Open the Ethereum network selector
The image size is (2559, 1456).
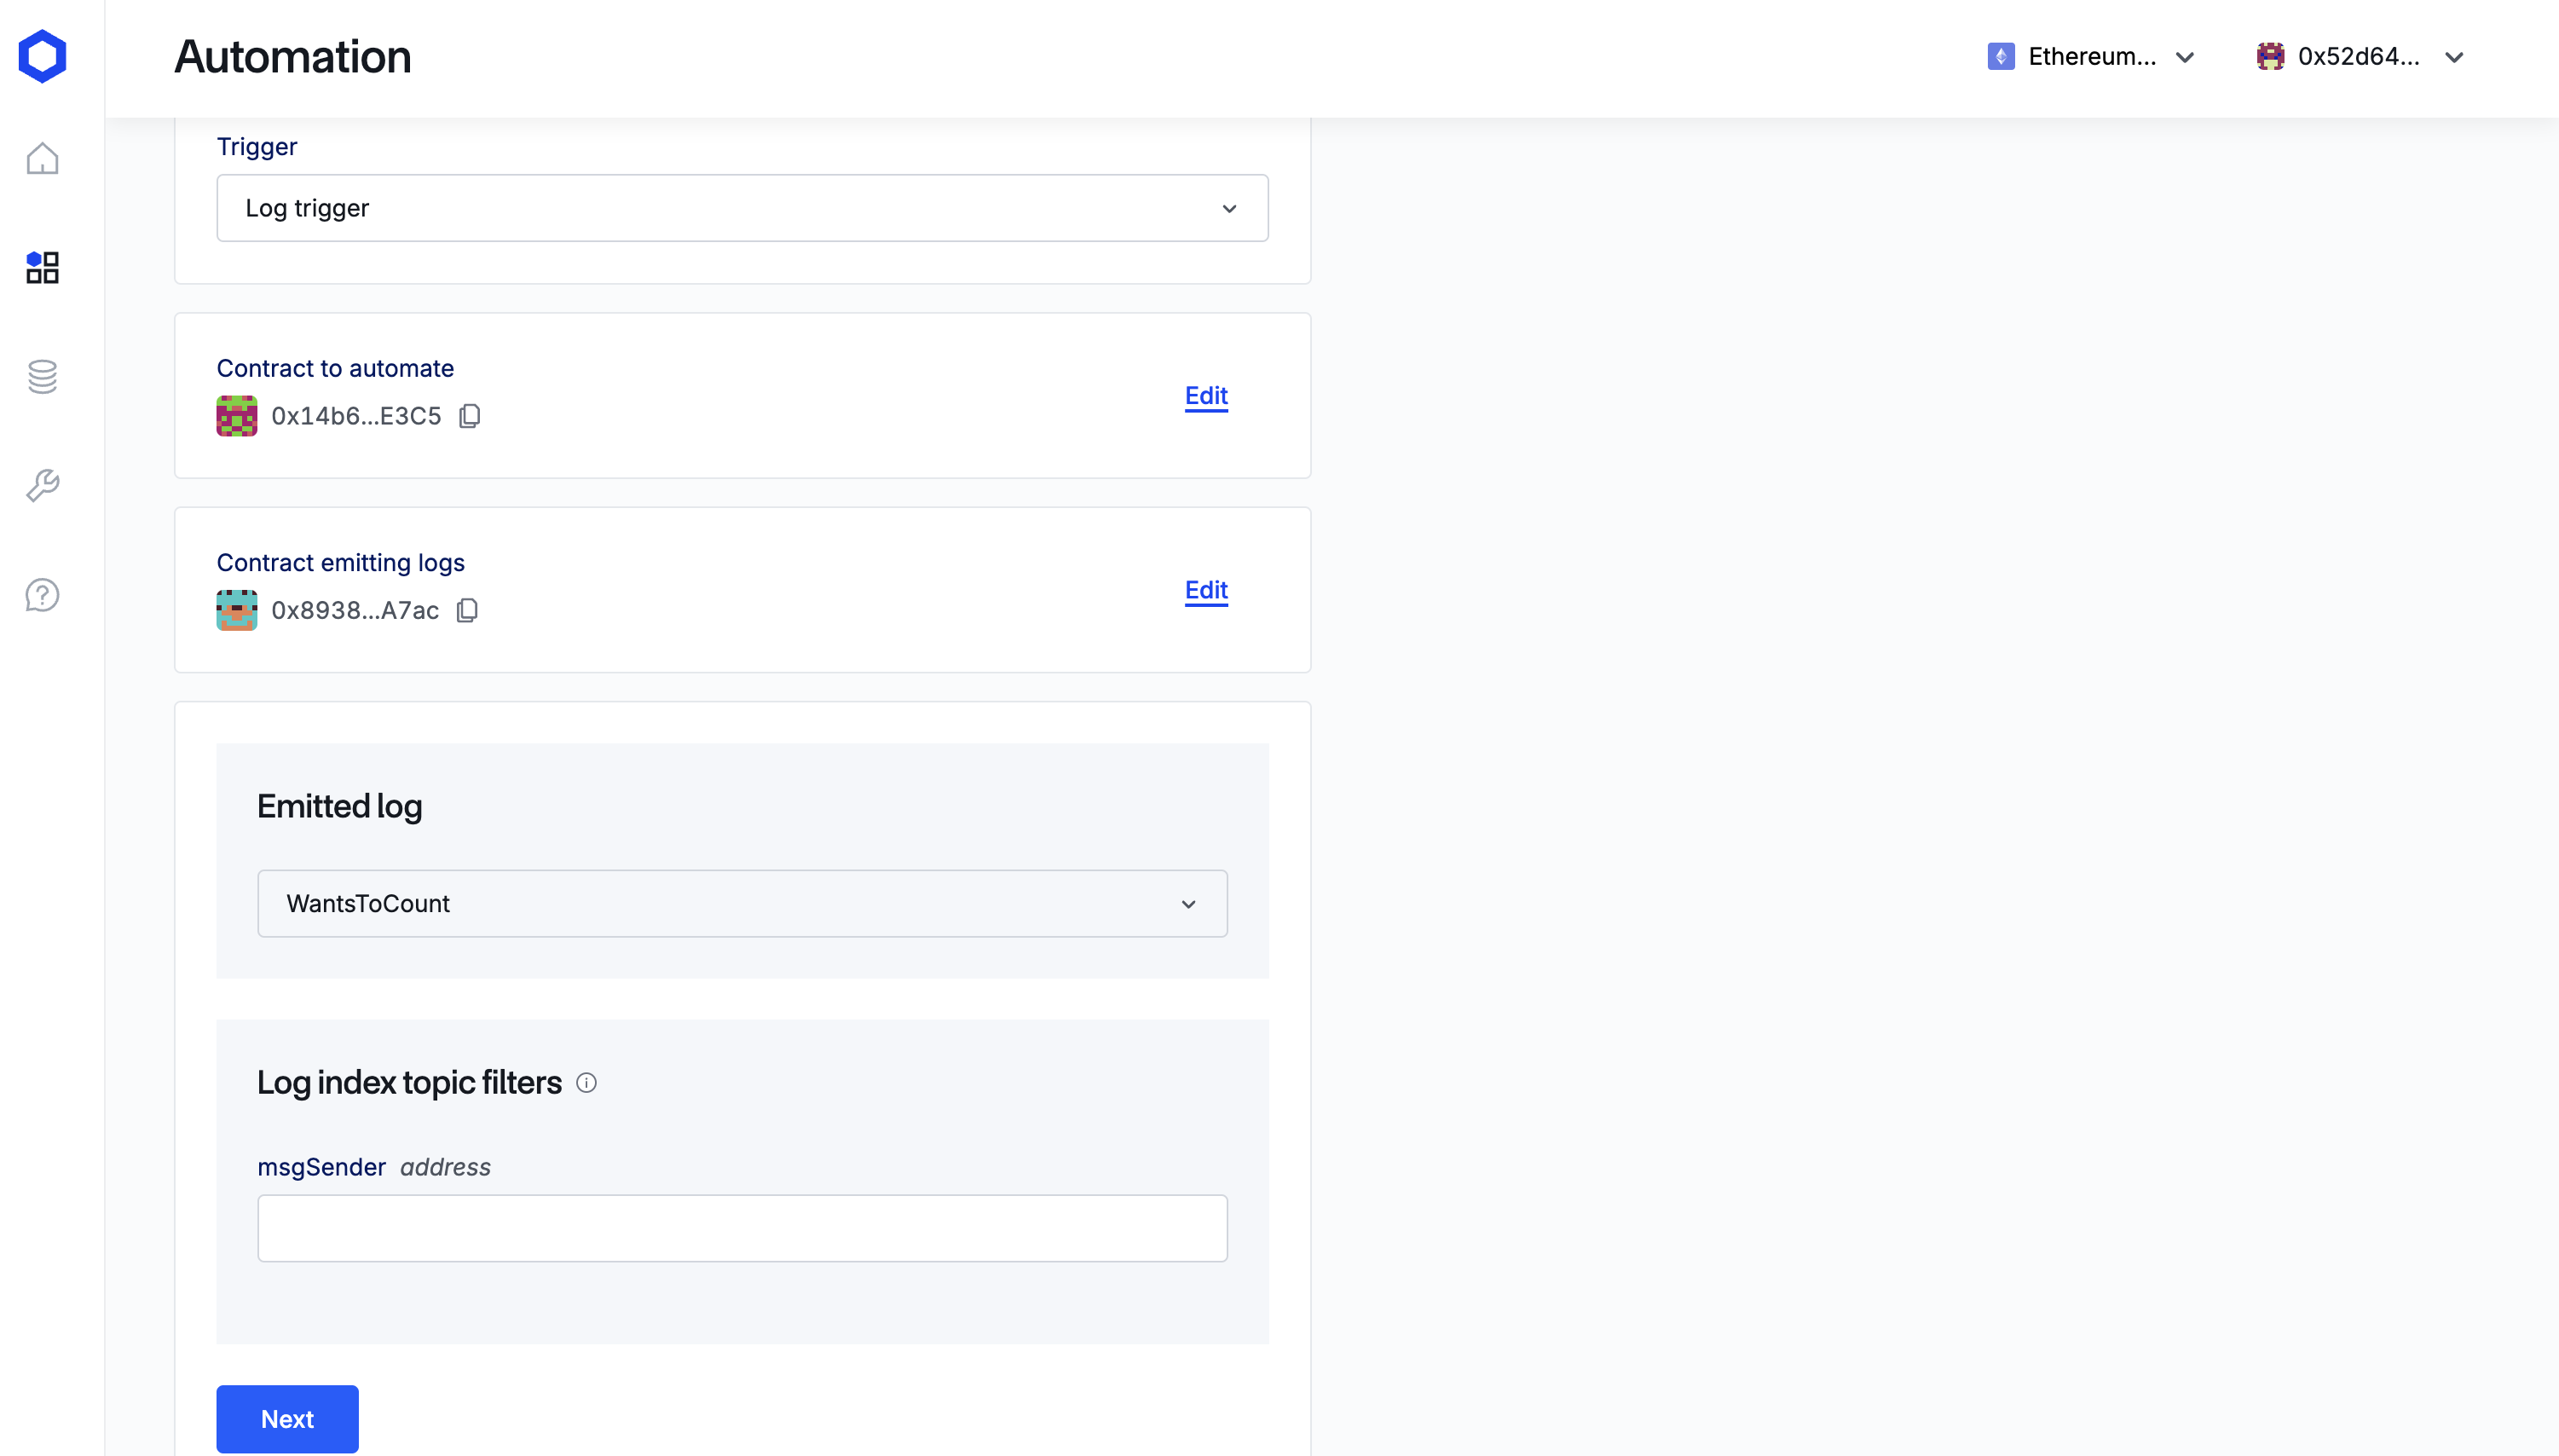click(x=2092, y=57)
